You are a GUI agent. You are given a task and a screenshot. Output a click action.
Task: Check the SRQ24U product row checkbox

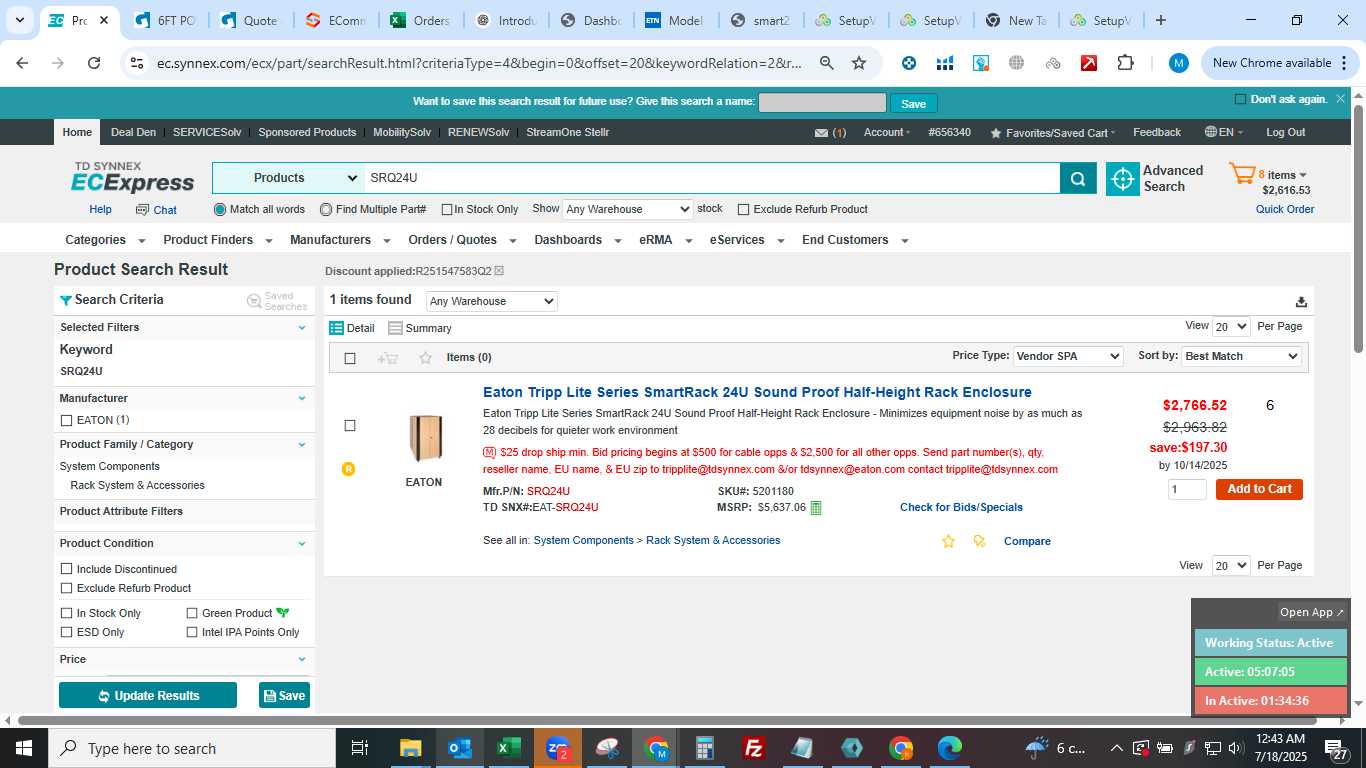coord(350,426)
